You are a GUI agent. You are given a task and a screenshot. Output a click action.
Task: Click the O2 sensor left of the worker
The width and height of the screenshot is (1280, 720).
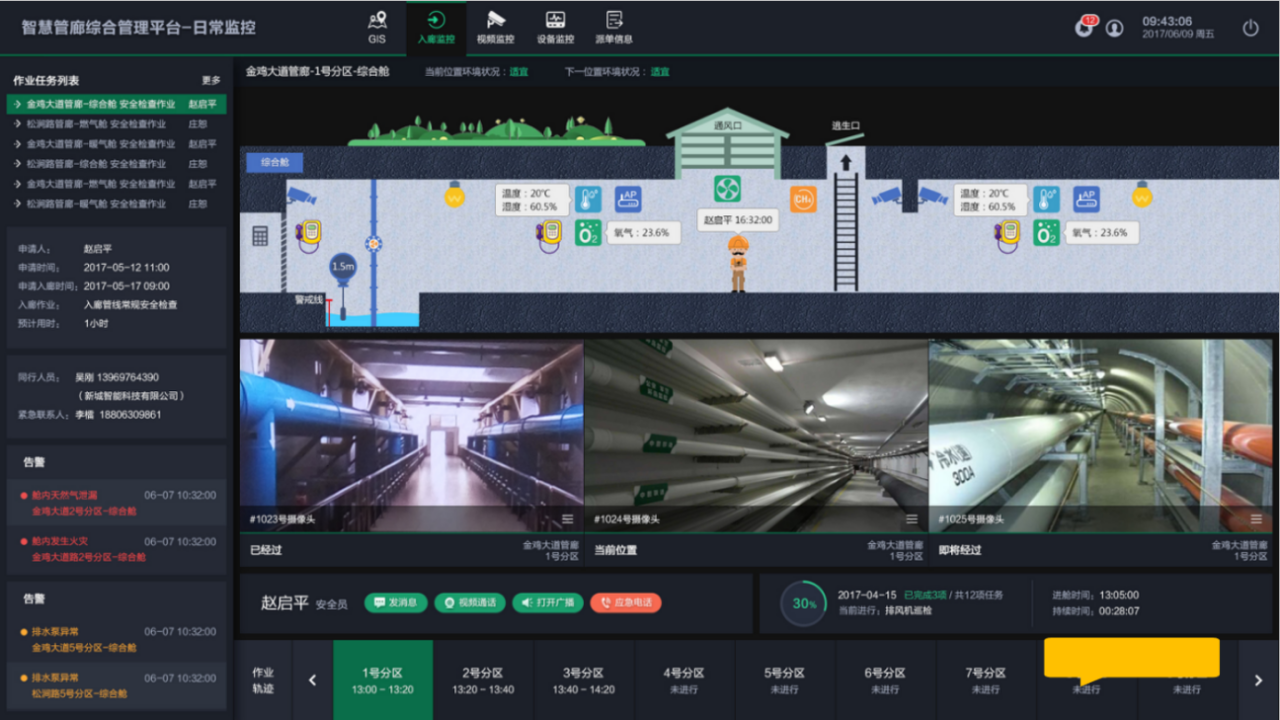[588, 233]
